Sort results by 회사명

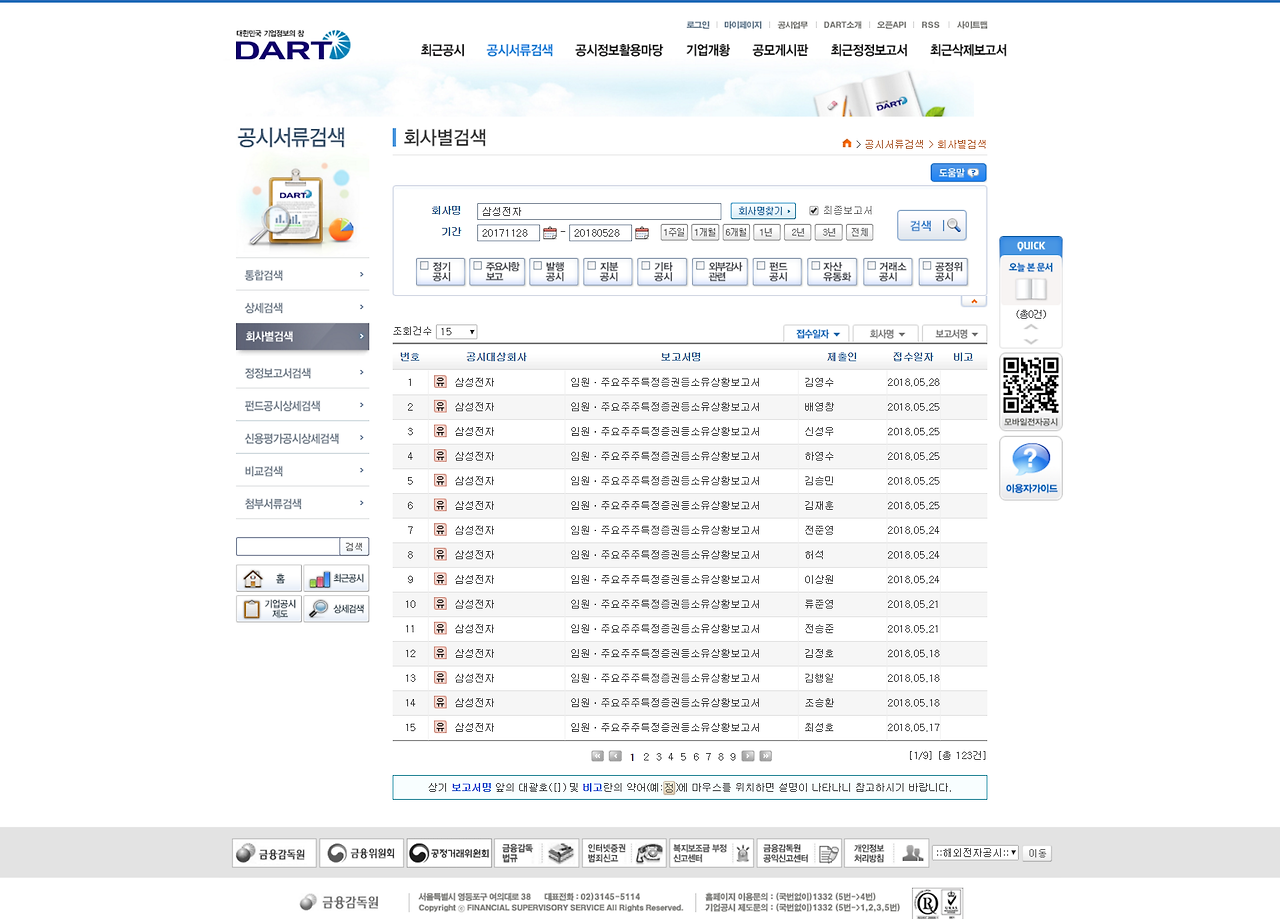[886, 334]
